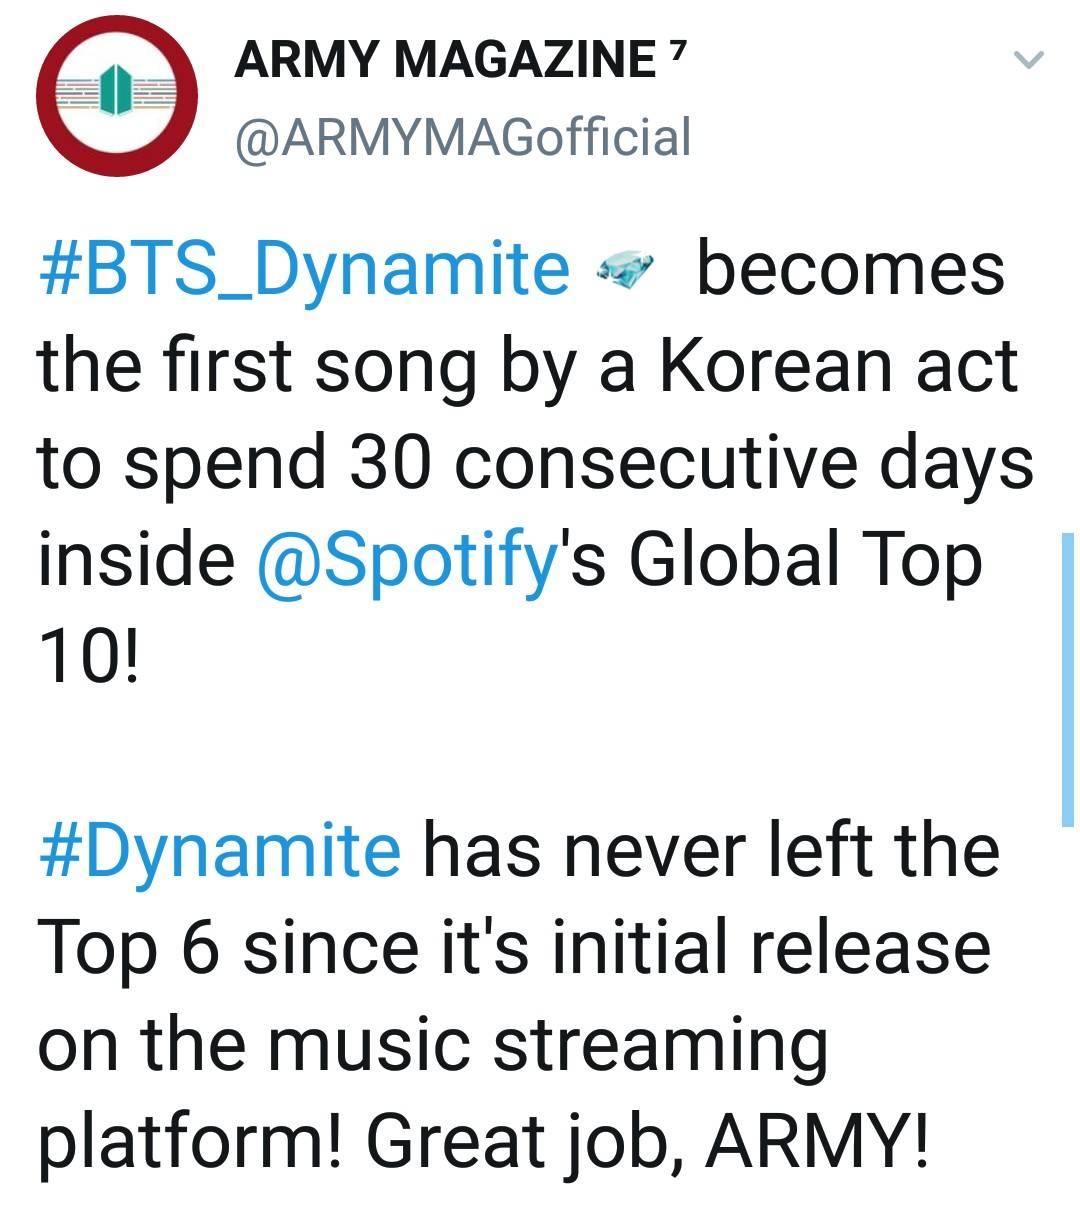Expand the tweet options chevron
The image size is (1080, 1227).
(1029, 60)
